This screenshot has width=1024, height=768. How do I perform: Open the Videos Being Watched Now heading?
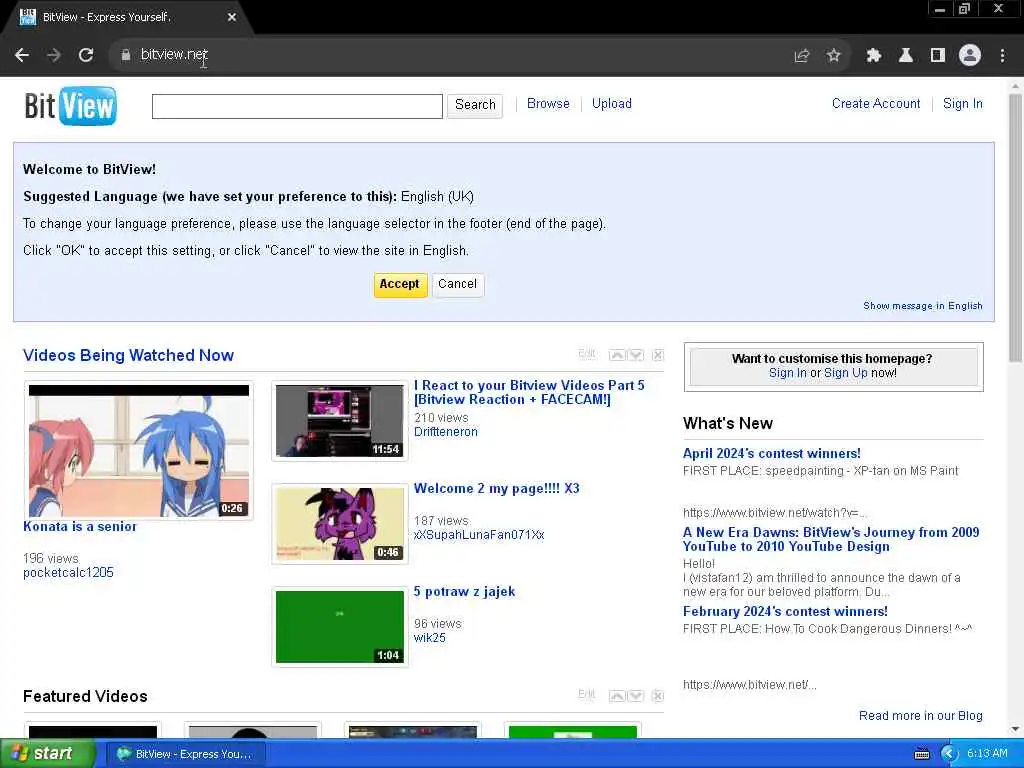tap(128, 355)
